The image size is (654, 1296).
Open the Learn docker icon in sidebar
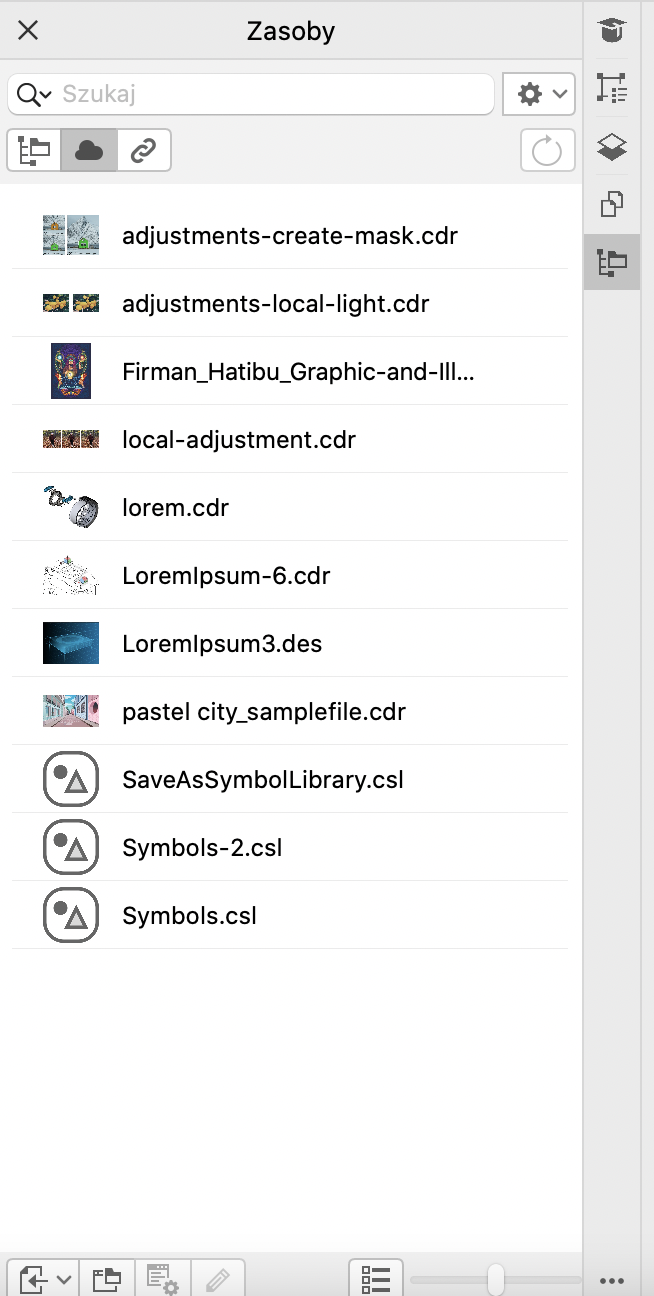click(612, 31)
